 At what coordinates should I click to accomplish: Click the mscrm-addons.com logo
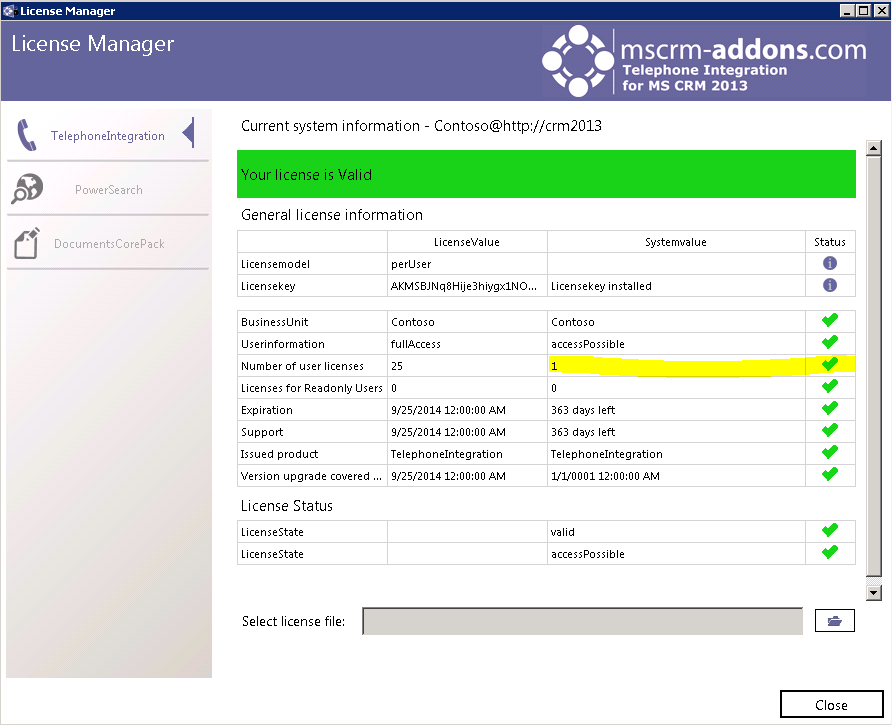tap(704, 61)
